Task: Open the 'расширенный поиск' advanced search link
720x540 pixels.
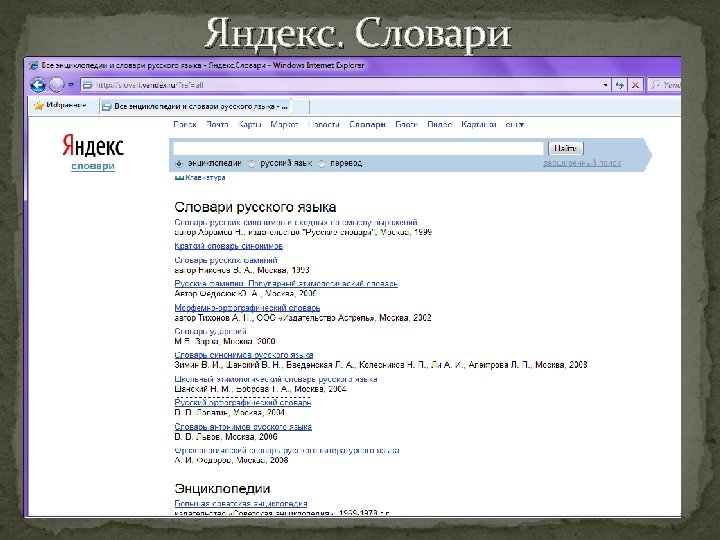Action: point(582,163)
